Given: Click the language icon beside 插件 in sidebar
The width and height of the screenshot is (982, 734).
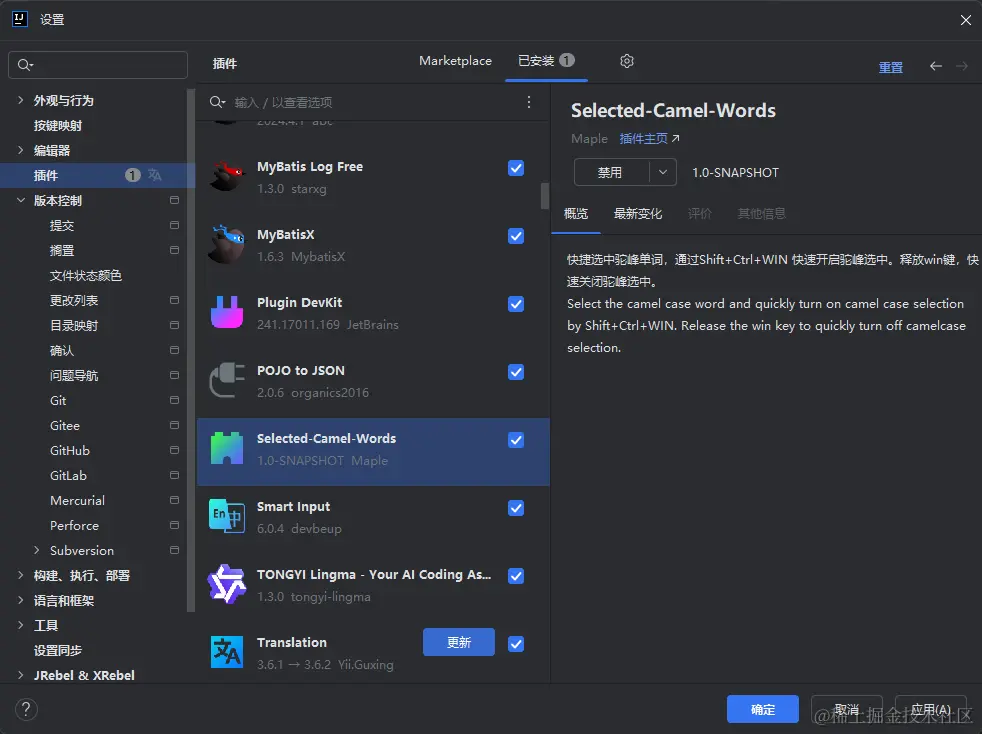Looking at the screenshot, I should 155,175.
